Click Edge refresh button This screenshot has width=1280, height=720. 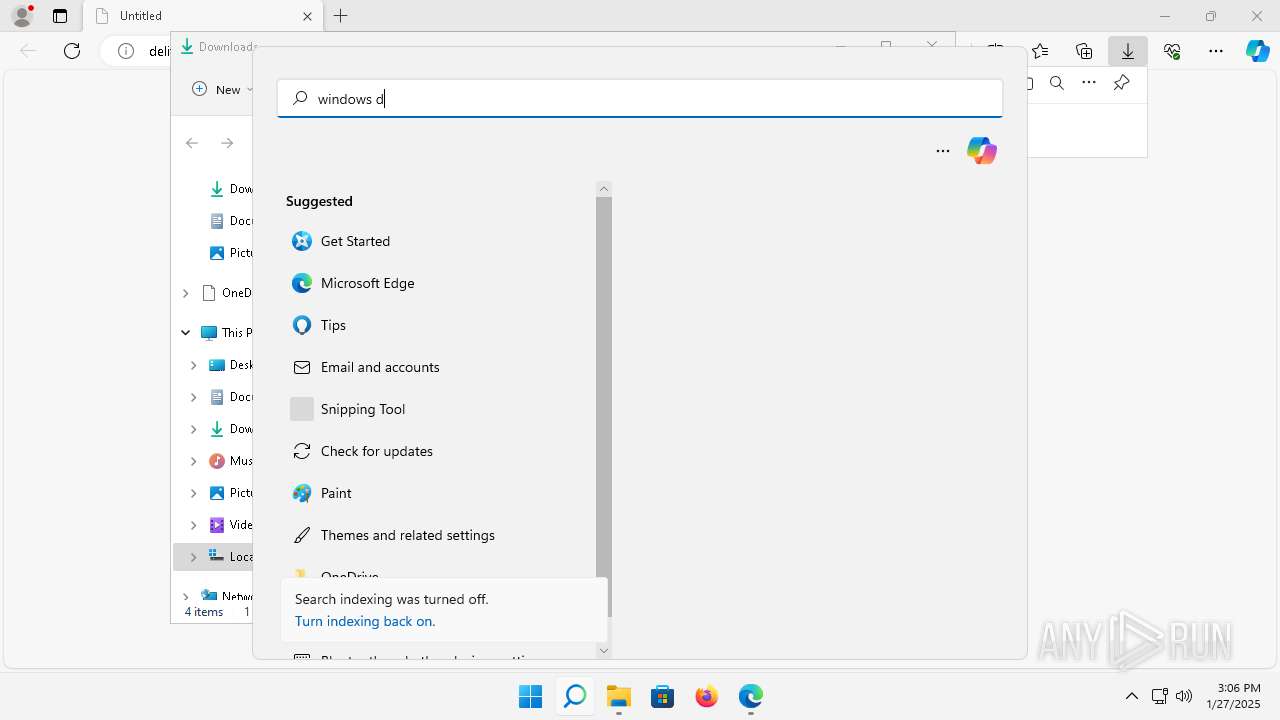pos(72,51)
